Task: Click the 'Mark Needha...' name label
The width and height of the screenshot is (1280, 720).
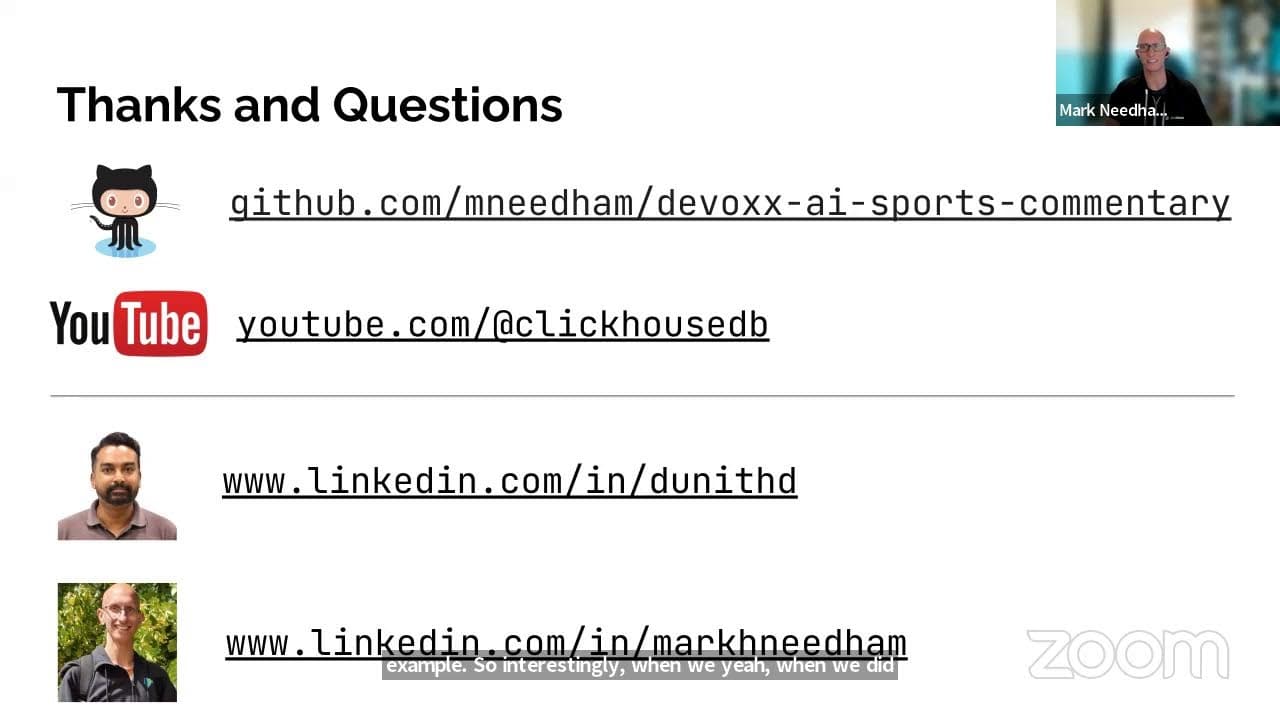Action: point(1113,111)
